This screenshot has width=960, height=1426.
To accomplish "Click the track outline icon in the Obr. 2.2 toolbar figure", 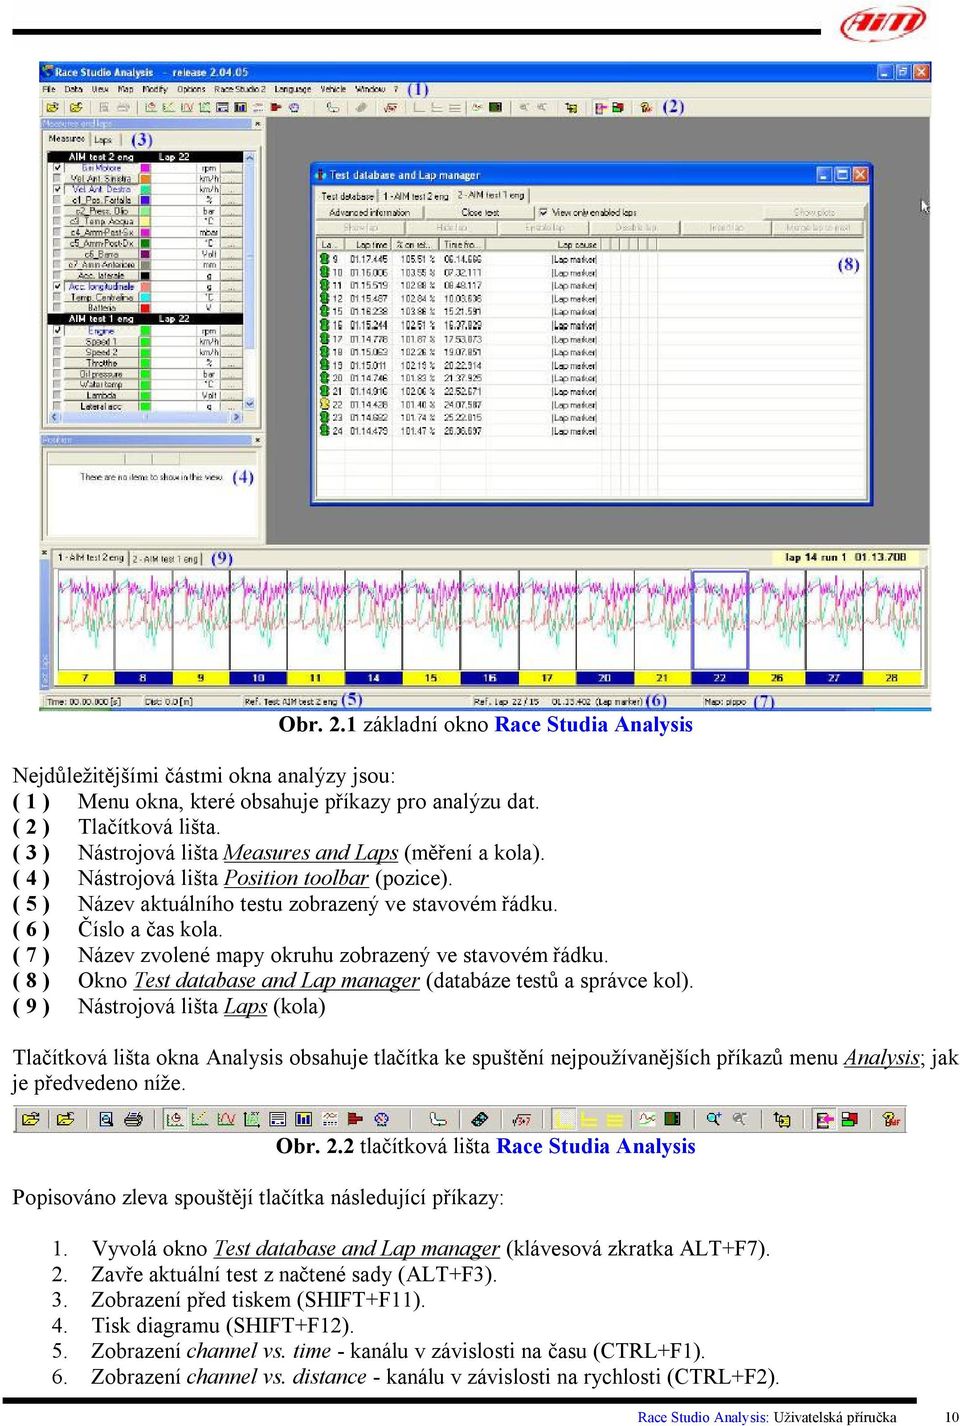I will point(437,1119).
